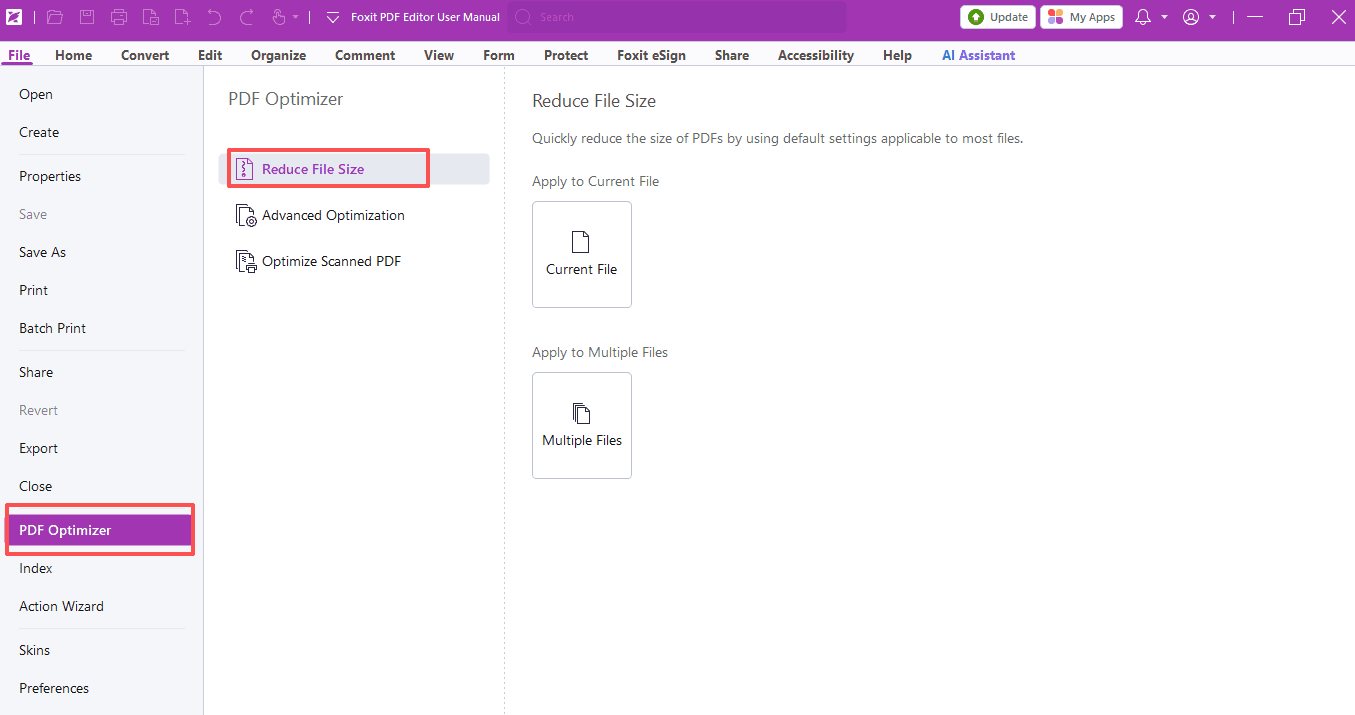The height and width of the screenshot is (715, 1355).
Task: Expand the notifications dropdown arrow
Action: (x=1165, y=17)
